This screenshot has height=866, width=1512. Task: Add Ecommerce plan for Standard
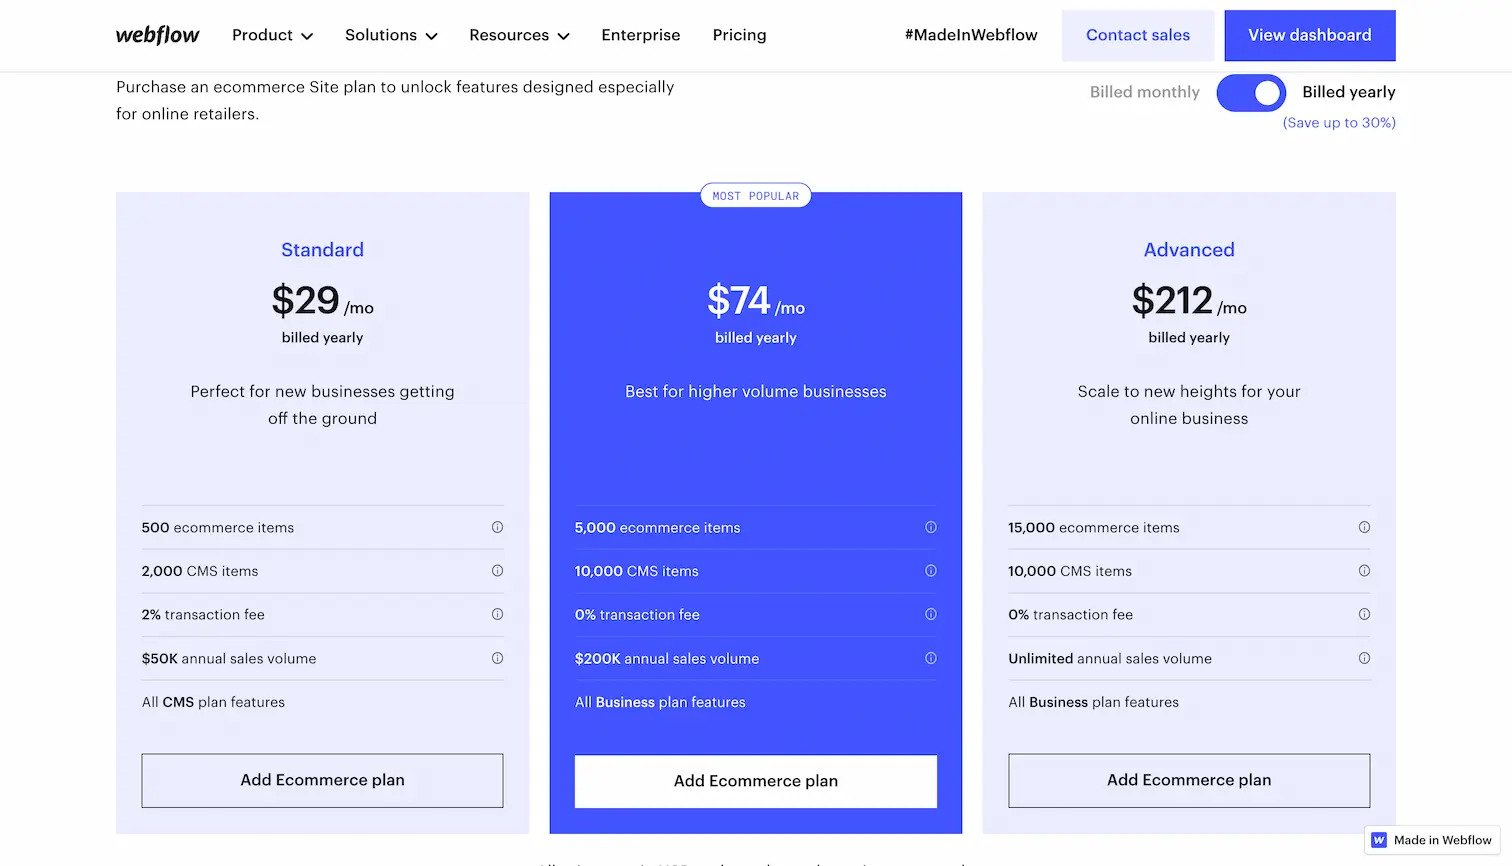point(322,780)
